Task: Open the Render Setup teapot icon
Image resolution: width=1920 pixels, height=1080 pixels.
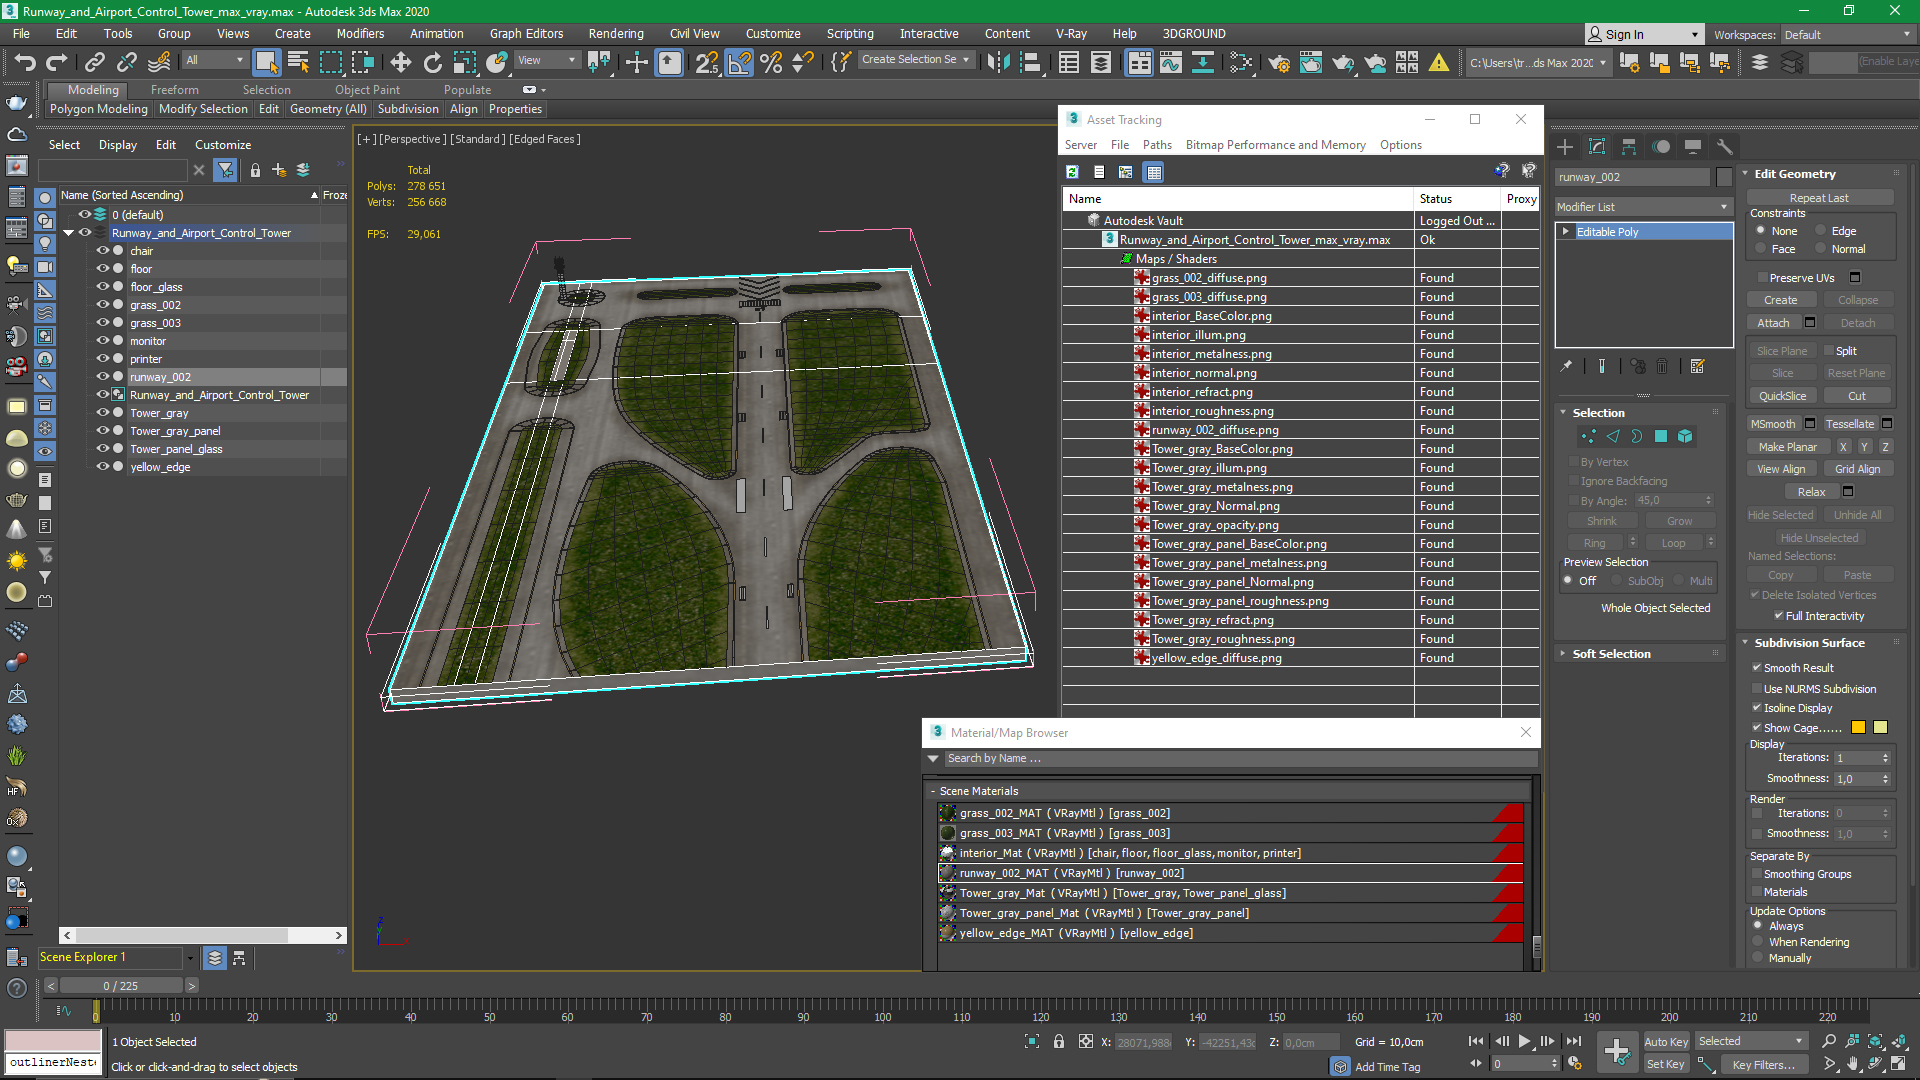Action: [x=1278, y=62]
